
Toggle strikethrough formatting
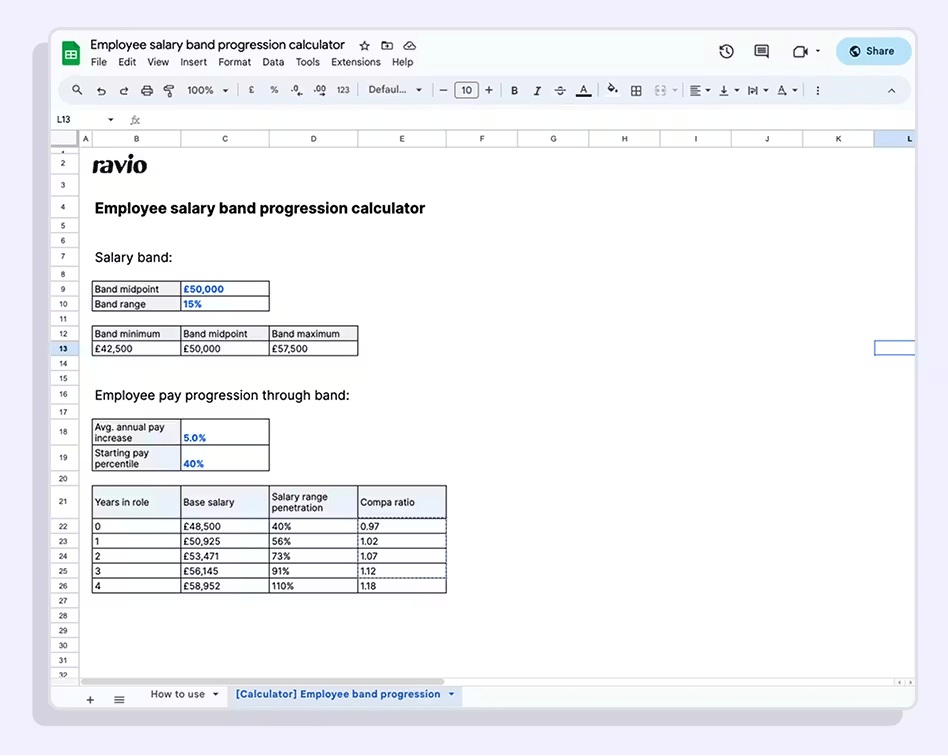(x=560, y=90)
